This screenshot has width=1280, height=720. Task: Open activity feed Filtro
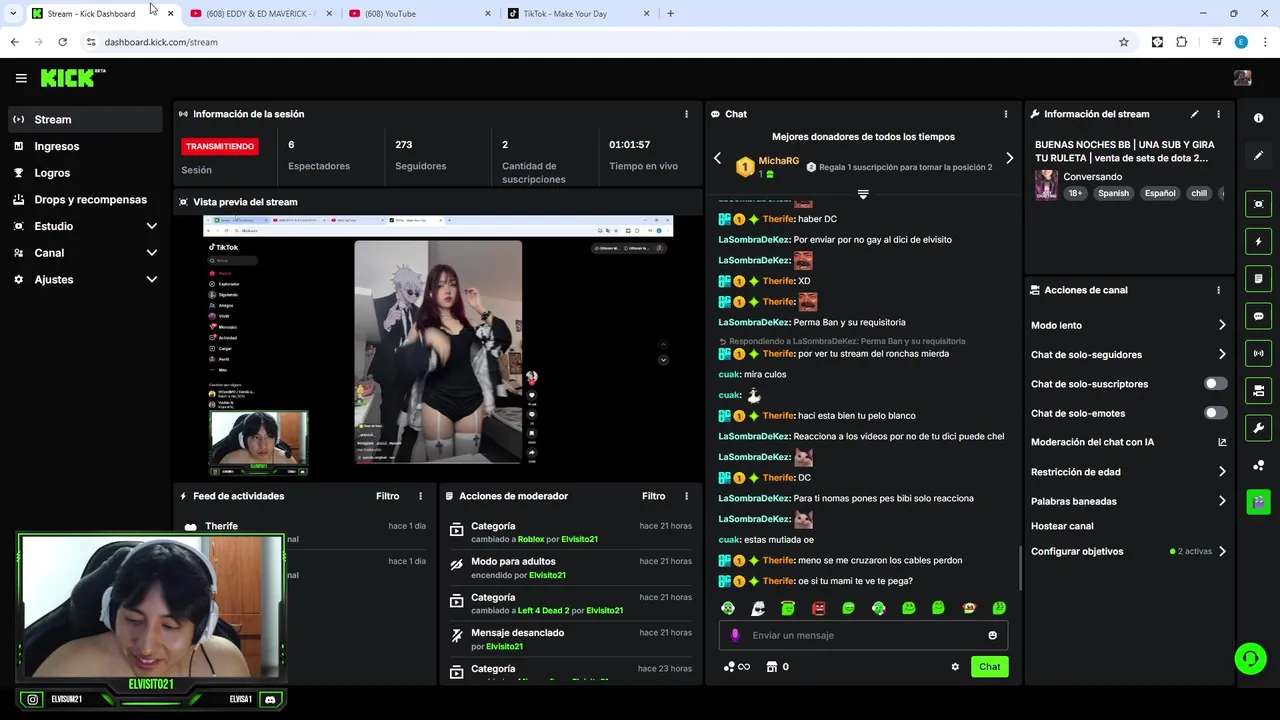[387, 496]
